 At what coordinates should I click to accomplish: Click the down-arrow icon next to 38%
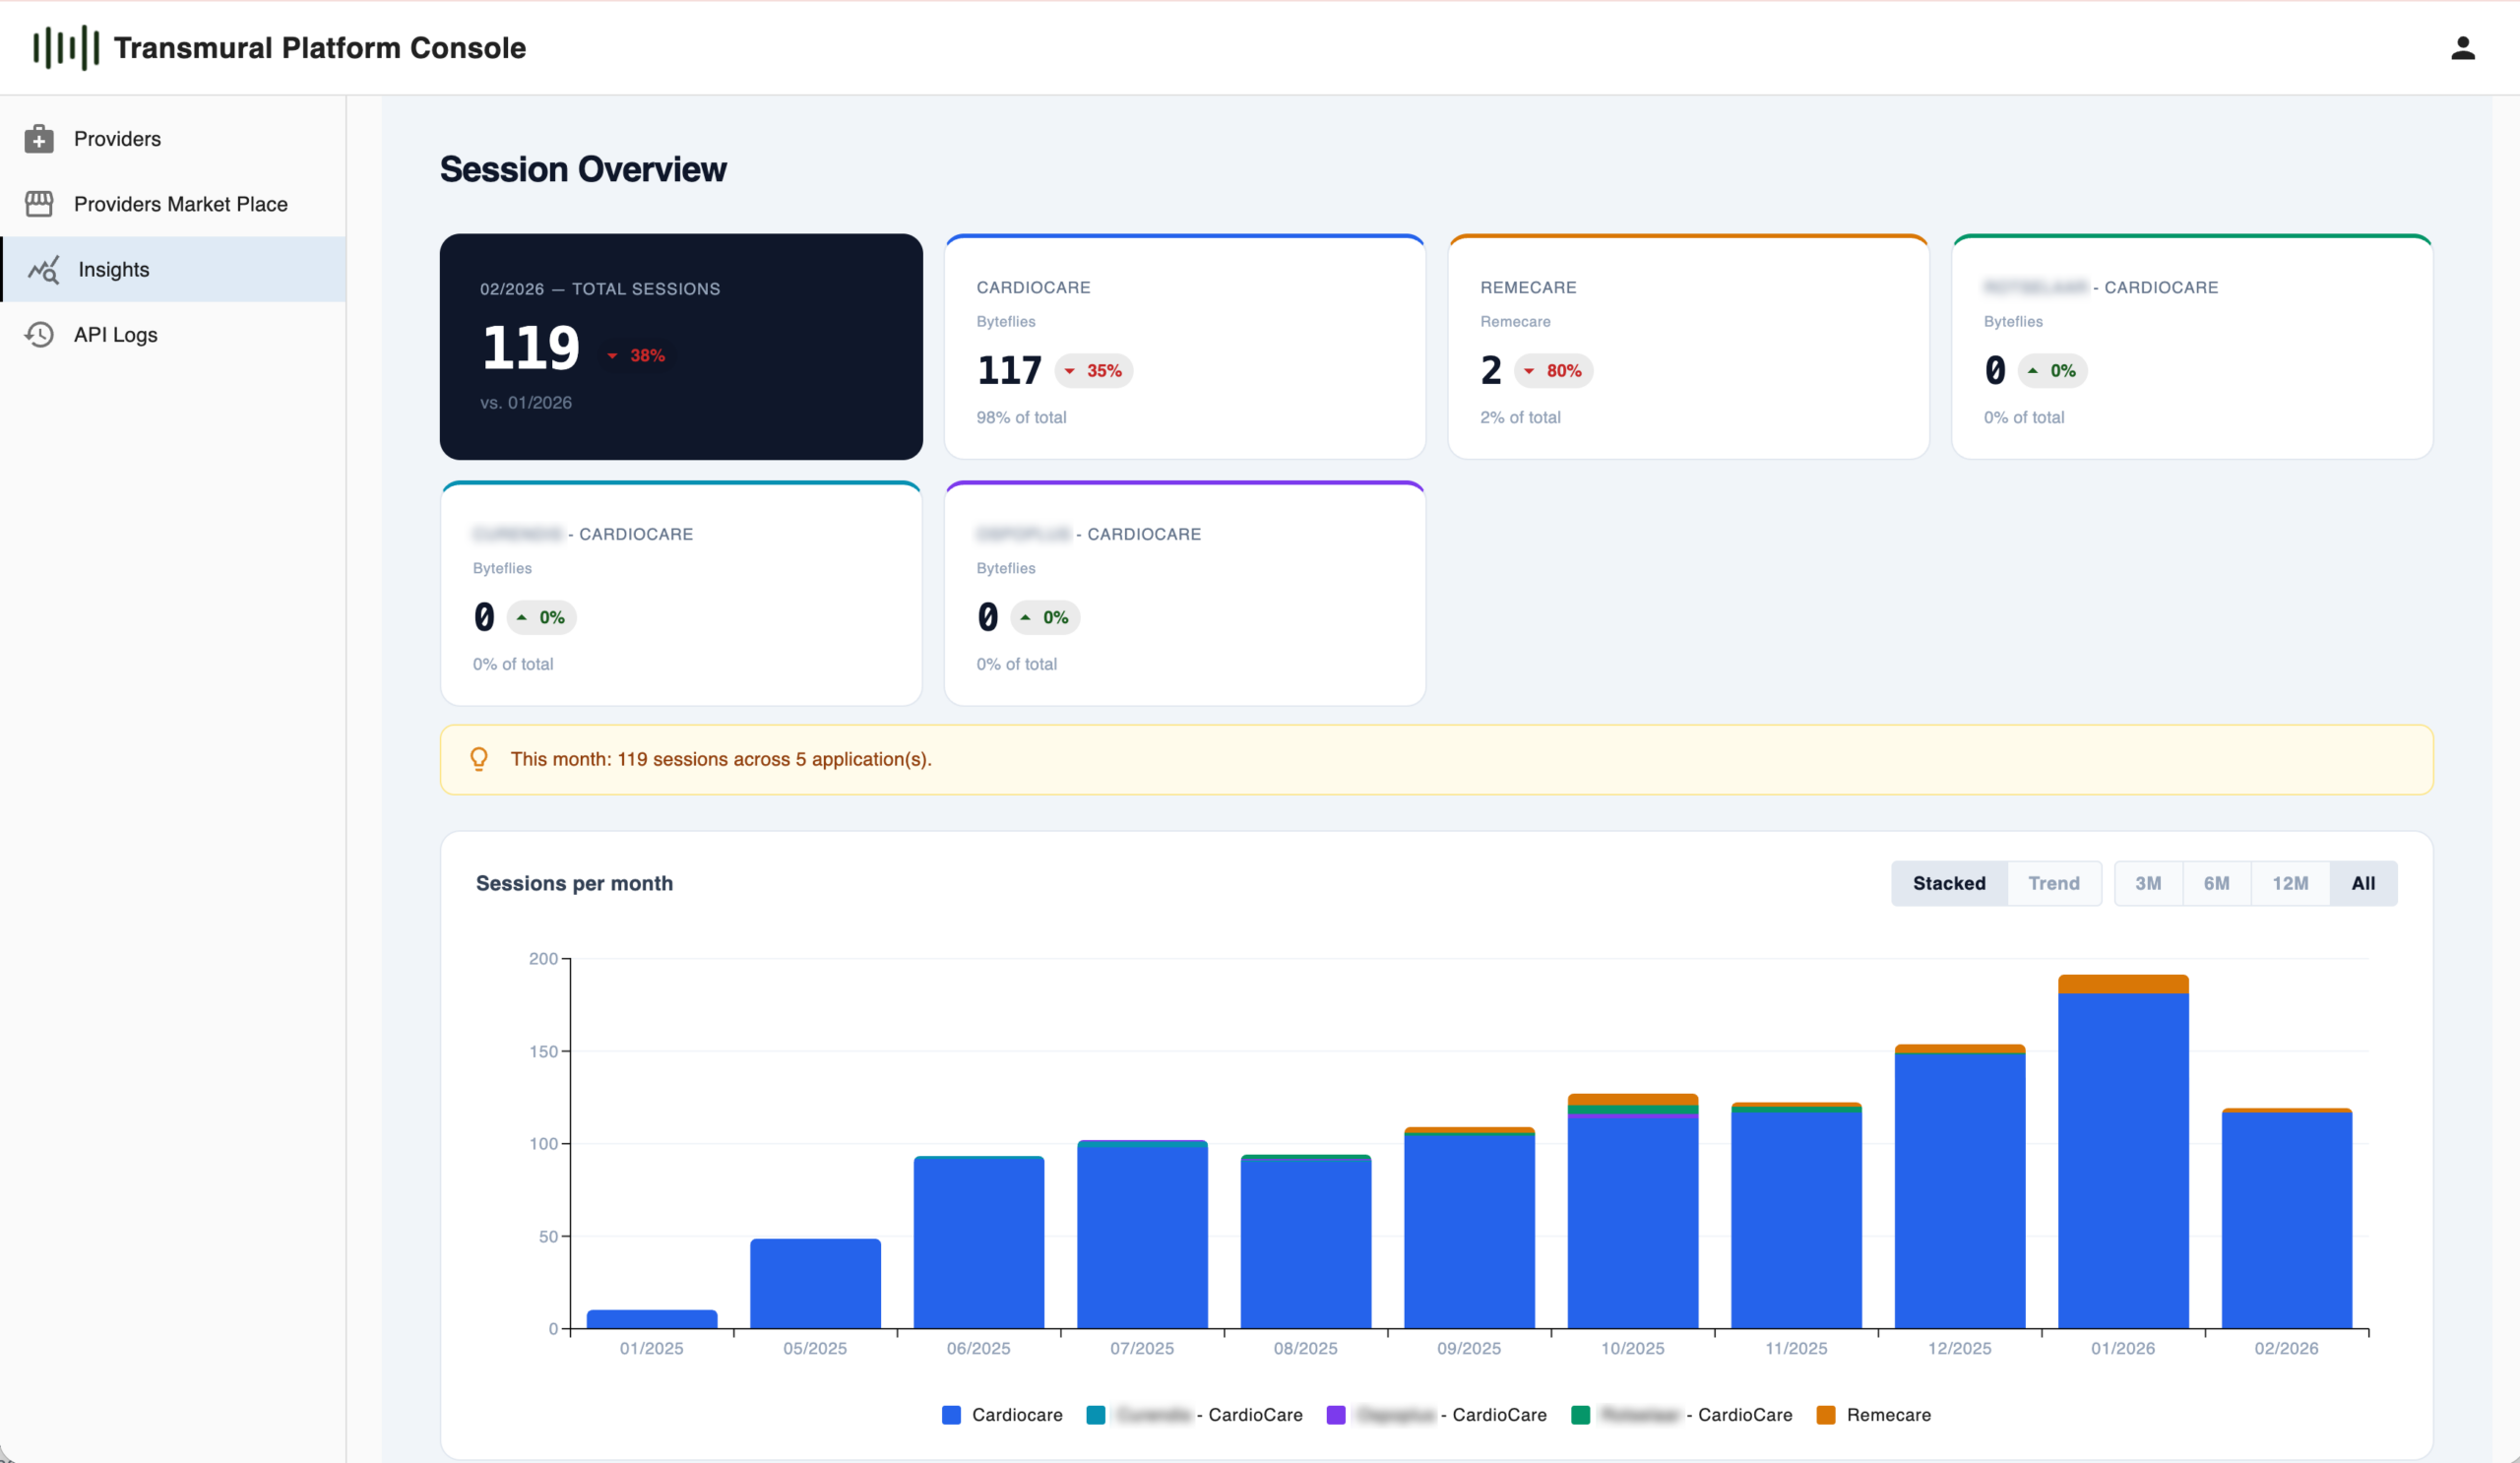(612, 355)
